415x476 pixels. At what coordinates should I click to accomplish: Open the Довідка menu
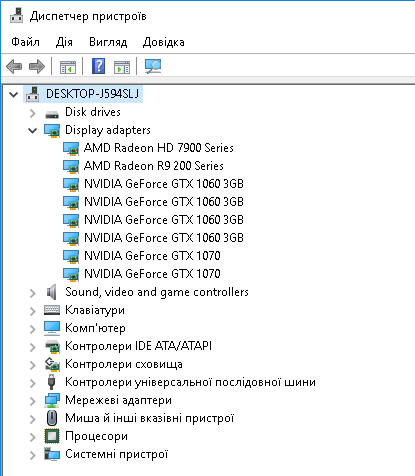pyautogui.click(x=163, y=42)
